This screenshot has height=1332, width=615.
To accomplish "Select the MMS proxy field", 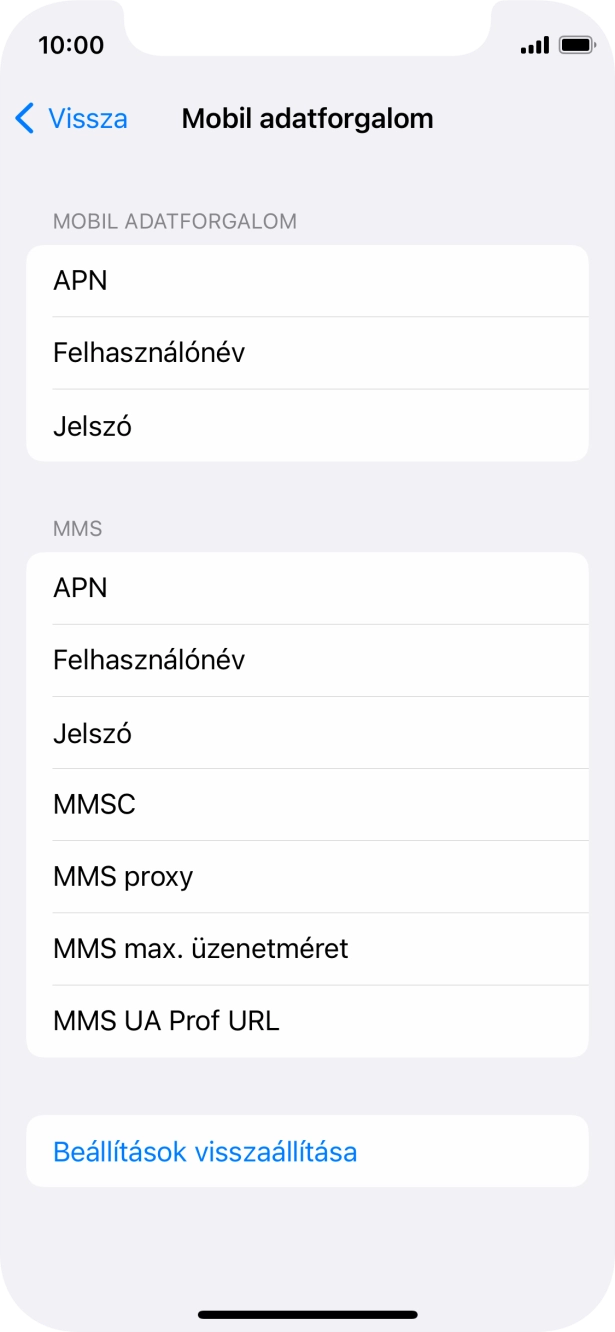I will click(x=307, y=876).
